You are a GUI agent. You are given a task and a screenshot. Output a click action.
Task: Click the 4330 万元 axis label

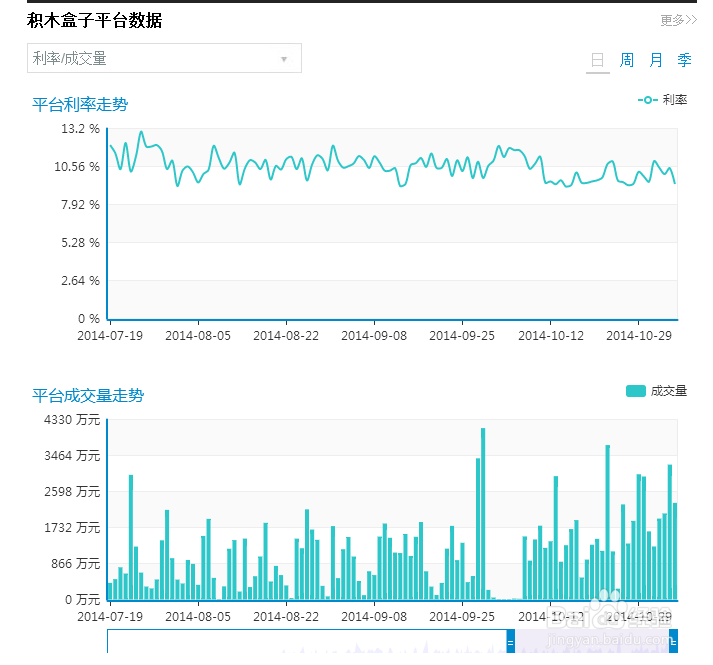pos(72,419)
